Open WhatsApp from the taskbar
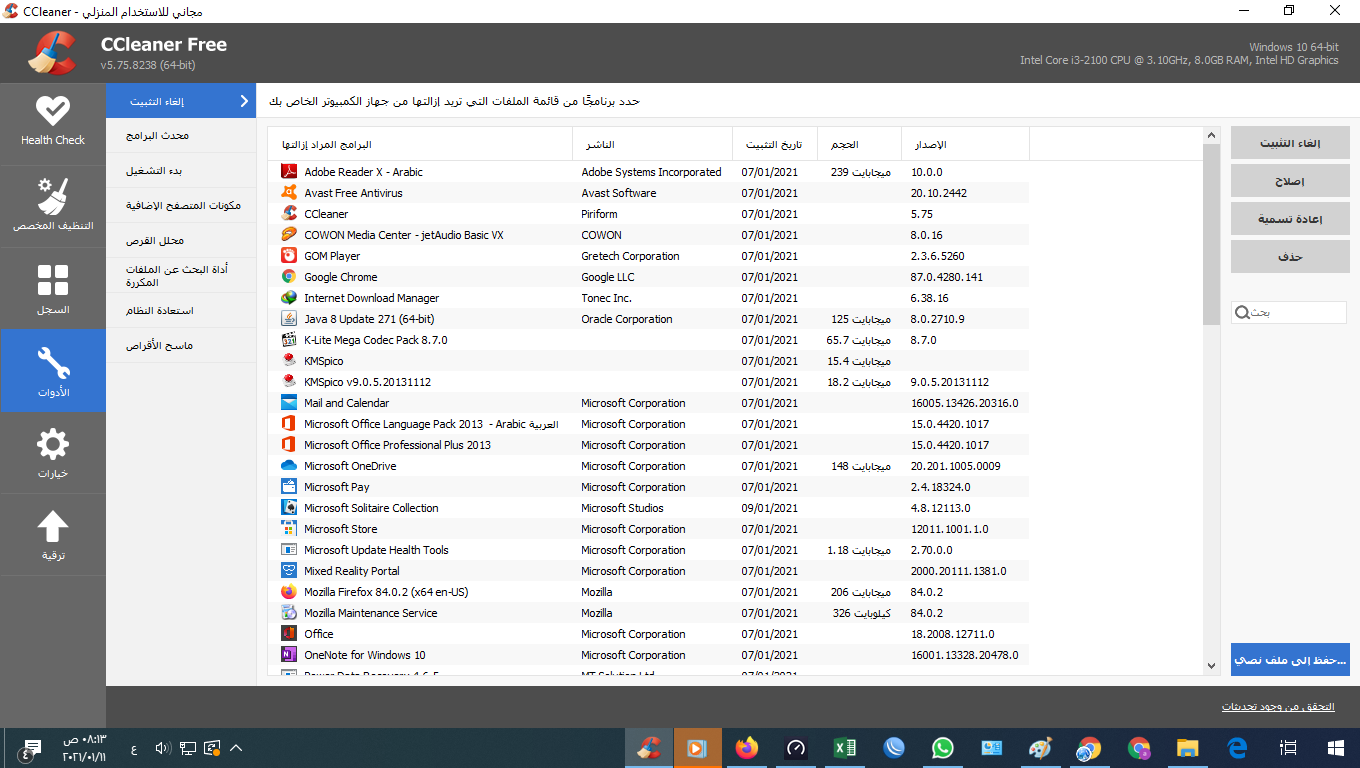Viewport: 1360px width, 768px height. point(943,747)
